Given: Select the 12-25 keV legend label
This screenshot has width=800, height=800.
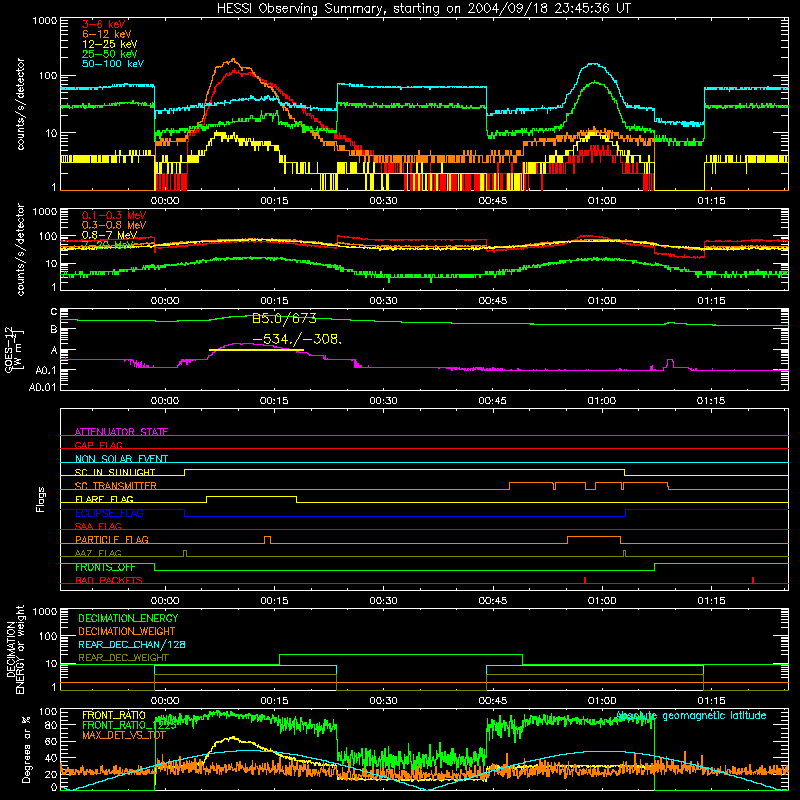Looking at the screenshot, I should (x=110, y=44).
